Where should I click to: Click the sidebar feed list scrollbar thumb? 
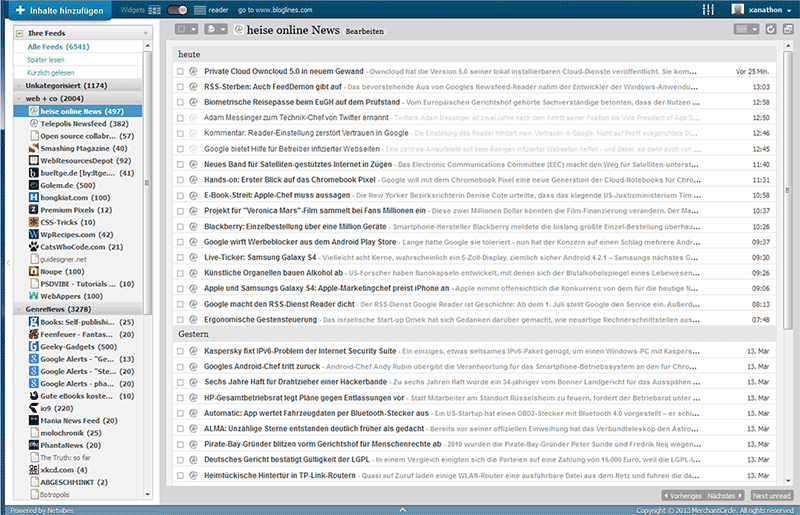pos(147,182)
